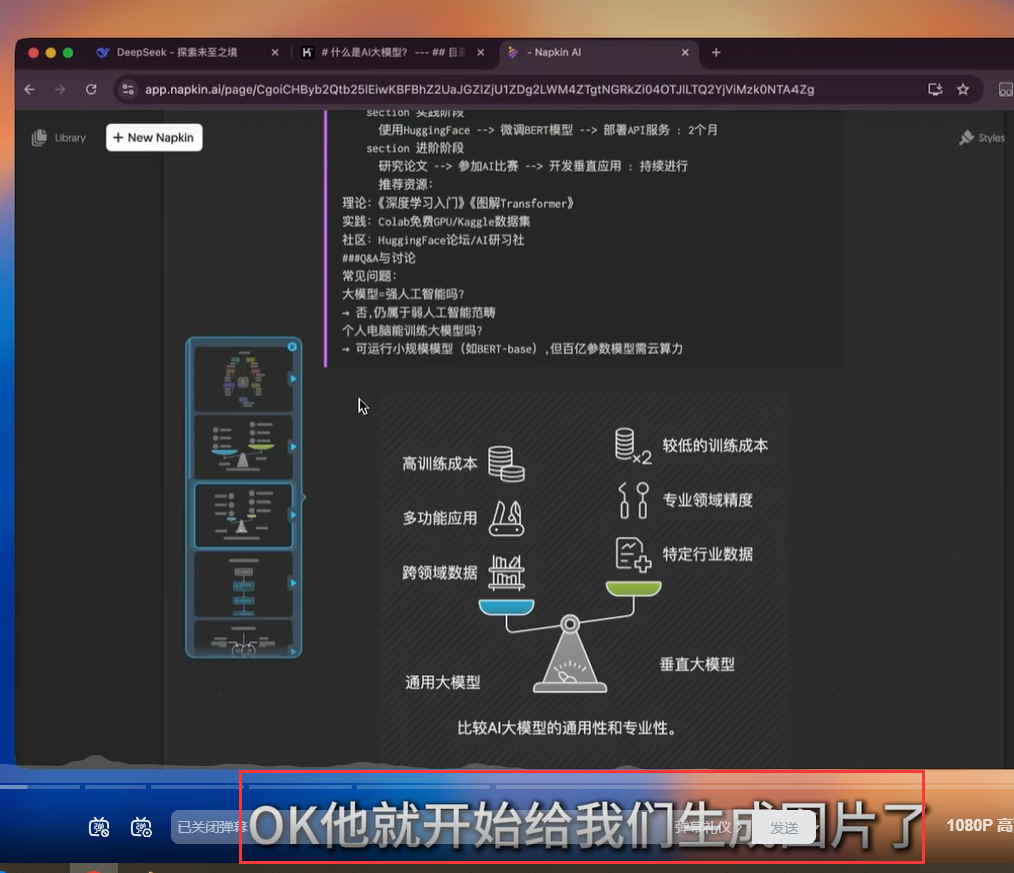Click the document-plus icon for 特定行业数据
The width and height of the screenshot is (1014, 873).
[633, 554]
